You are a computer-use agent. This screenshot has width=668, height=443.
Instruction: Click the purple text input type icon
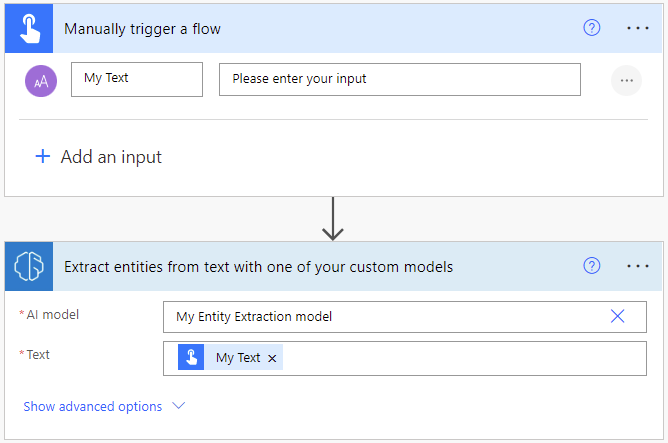coord(41,80)
